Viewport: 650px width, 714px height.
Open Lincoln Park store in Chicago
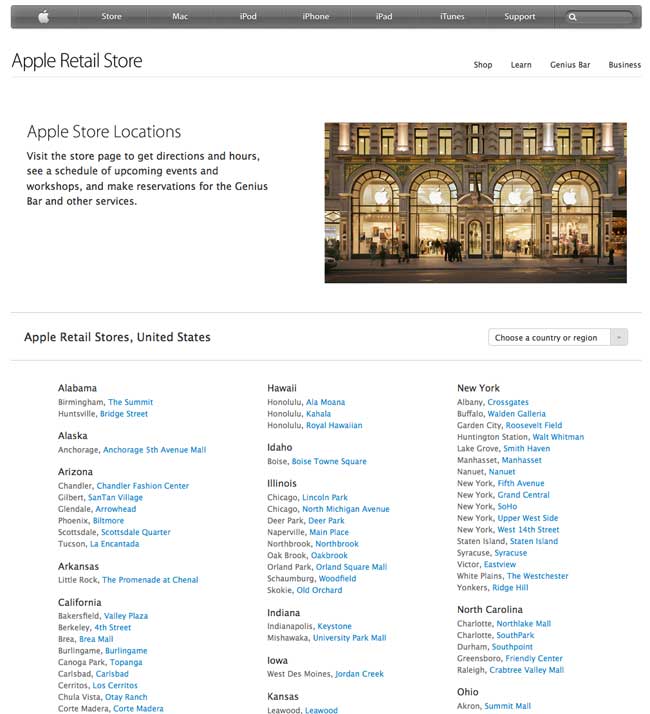click(x=325, y=498)
